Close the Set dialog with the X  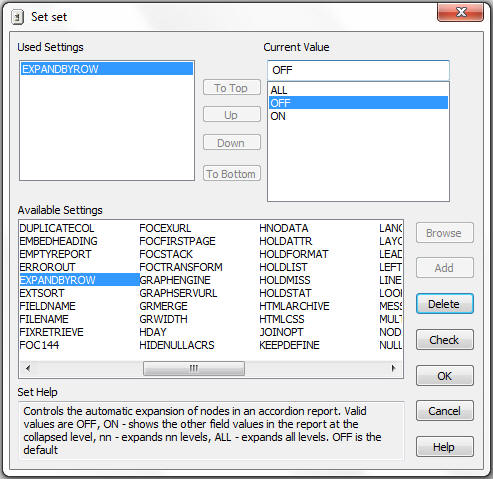461,13
